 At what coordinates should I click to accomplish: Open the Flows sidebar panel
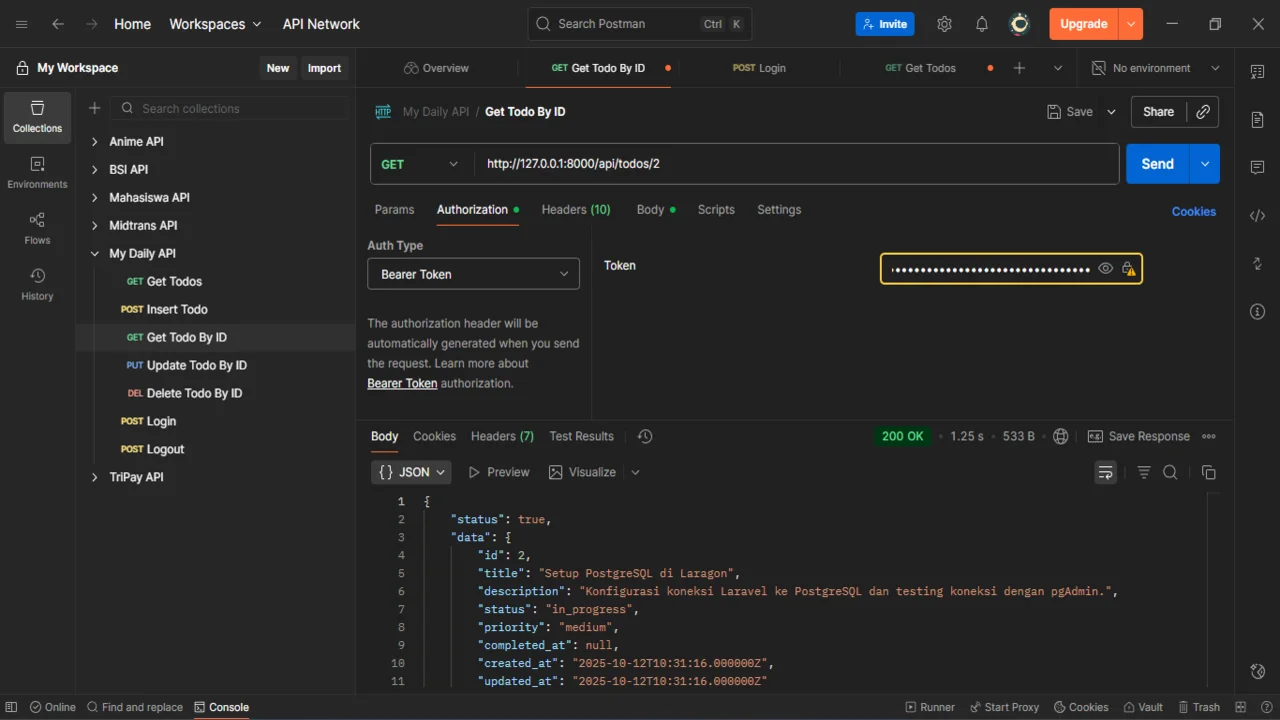(x=37, y=227)
